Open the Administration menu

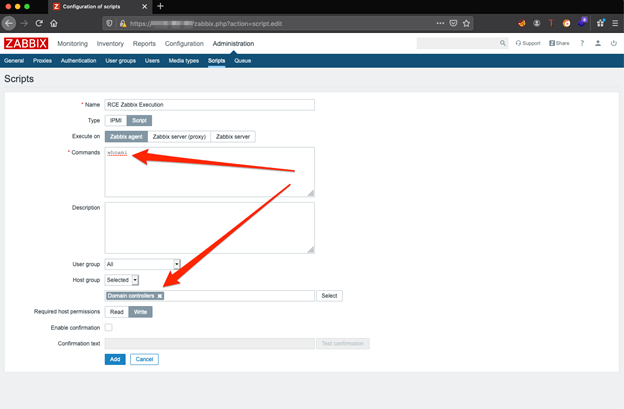point(233,43)
